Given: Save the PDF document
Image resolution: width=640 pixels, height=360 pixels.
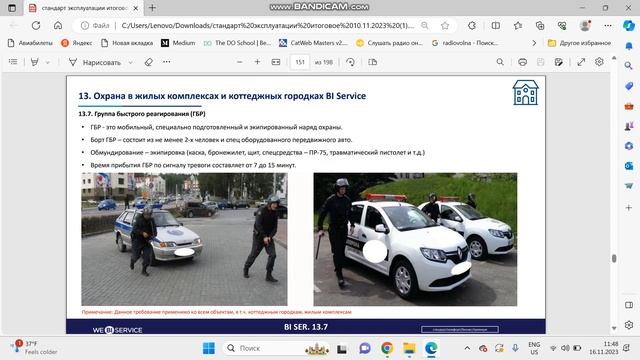Looking at the screenshot, I should point(540,62).
